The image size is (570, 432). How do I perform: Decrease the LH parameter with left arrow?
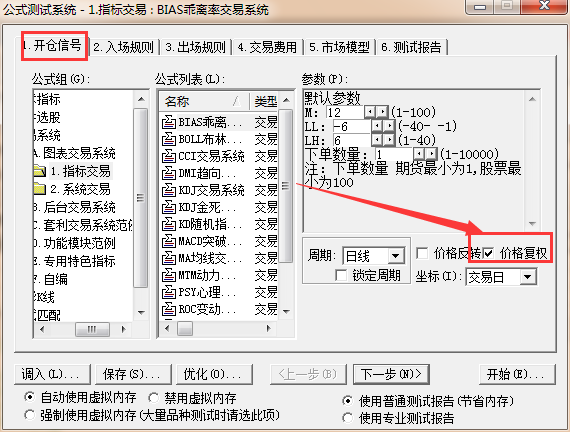click(377, 140)
